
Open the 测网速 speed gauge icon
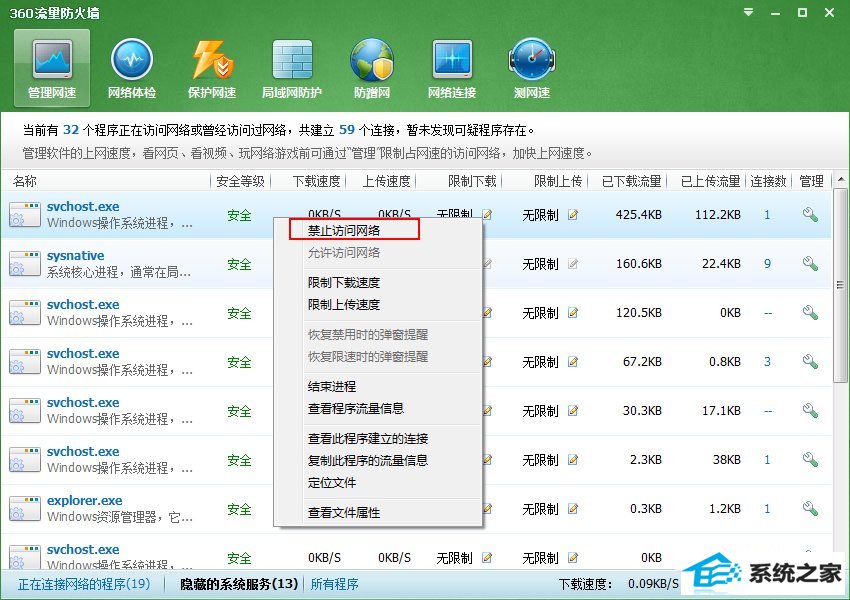click(x=532, y=69)
